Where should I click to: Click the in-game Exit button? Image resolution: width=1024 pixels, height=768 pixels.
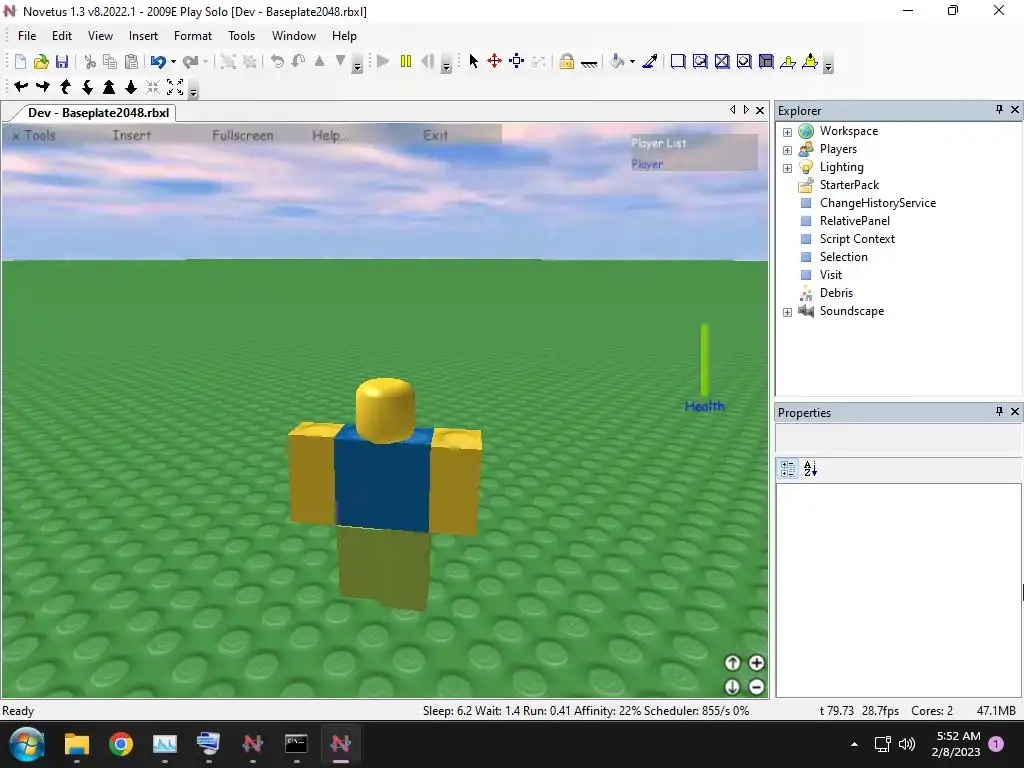[x=436, y=135]
